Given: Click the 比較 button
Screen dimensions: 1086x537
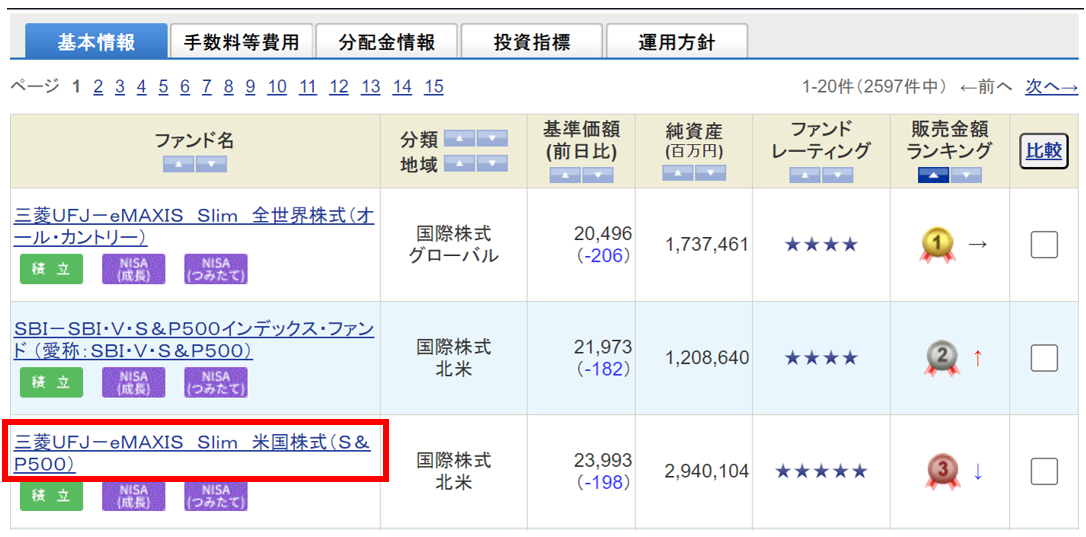Looking at the screenshot, I should point(1044,152).
